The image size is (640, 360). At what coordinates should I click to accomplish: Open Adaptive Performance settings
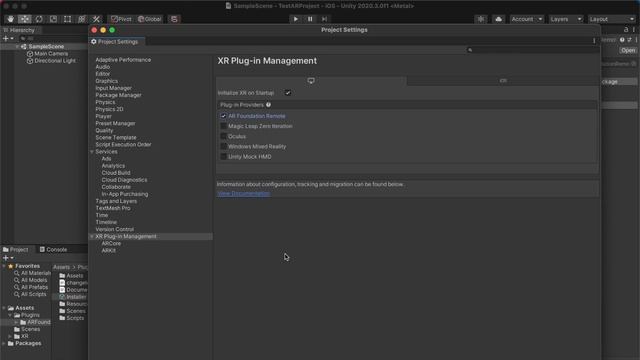point(123,60)
